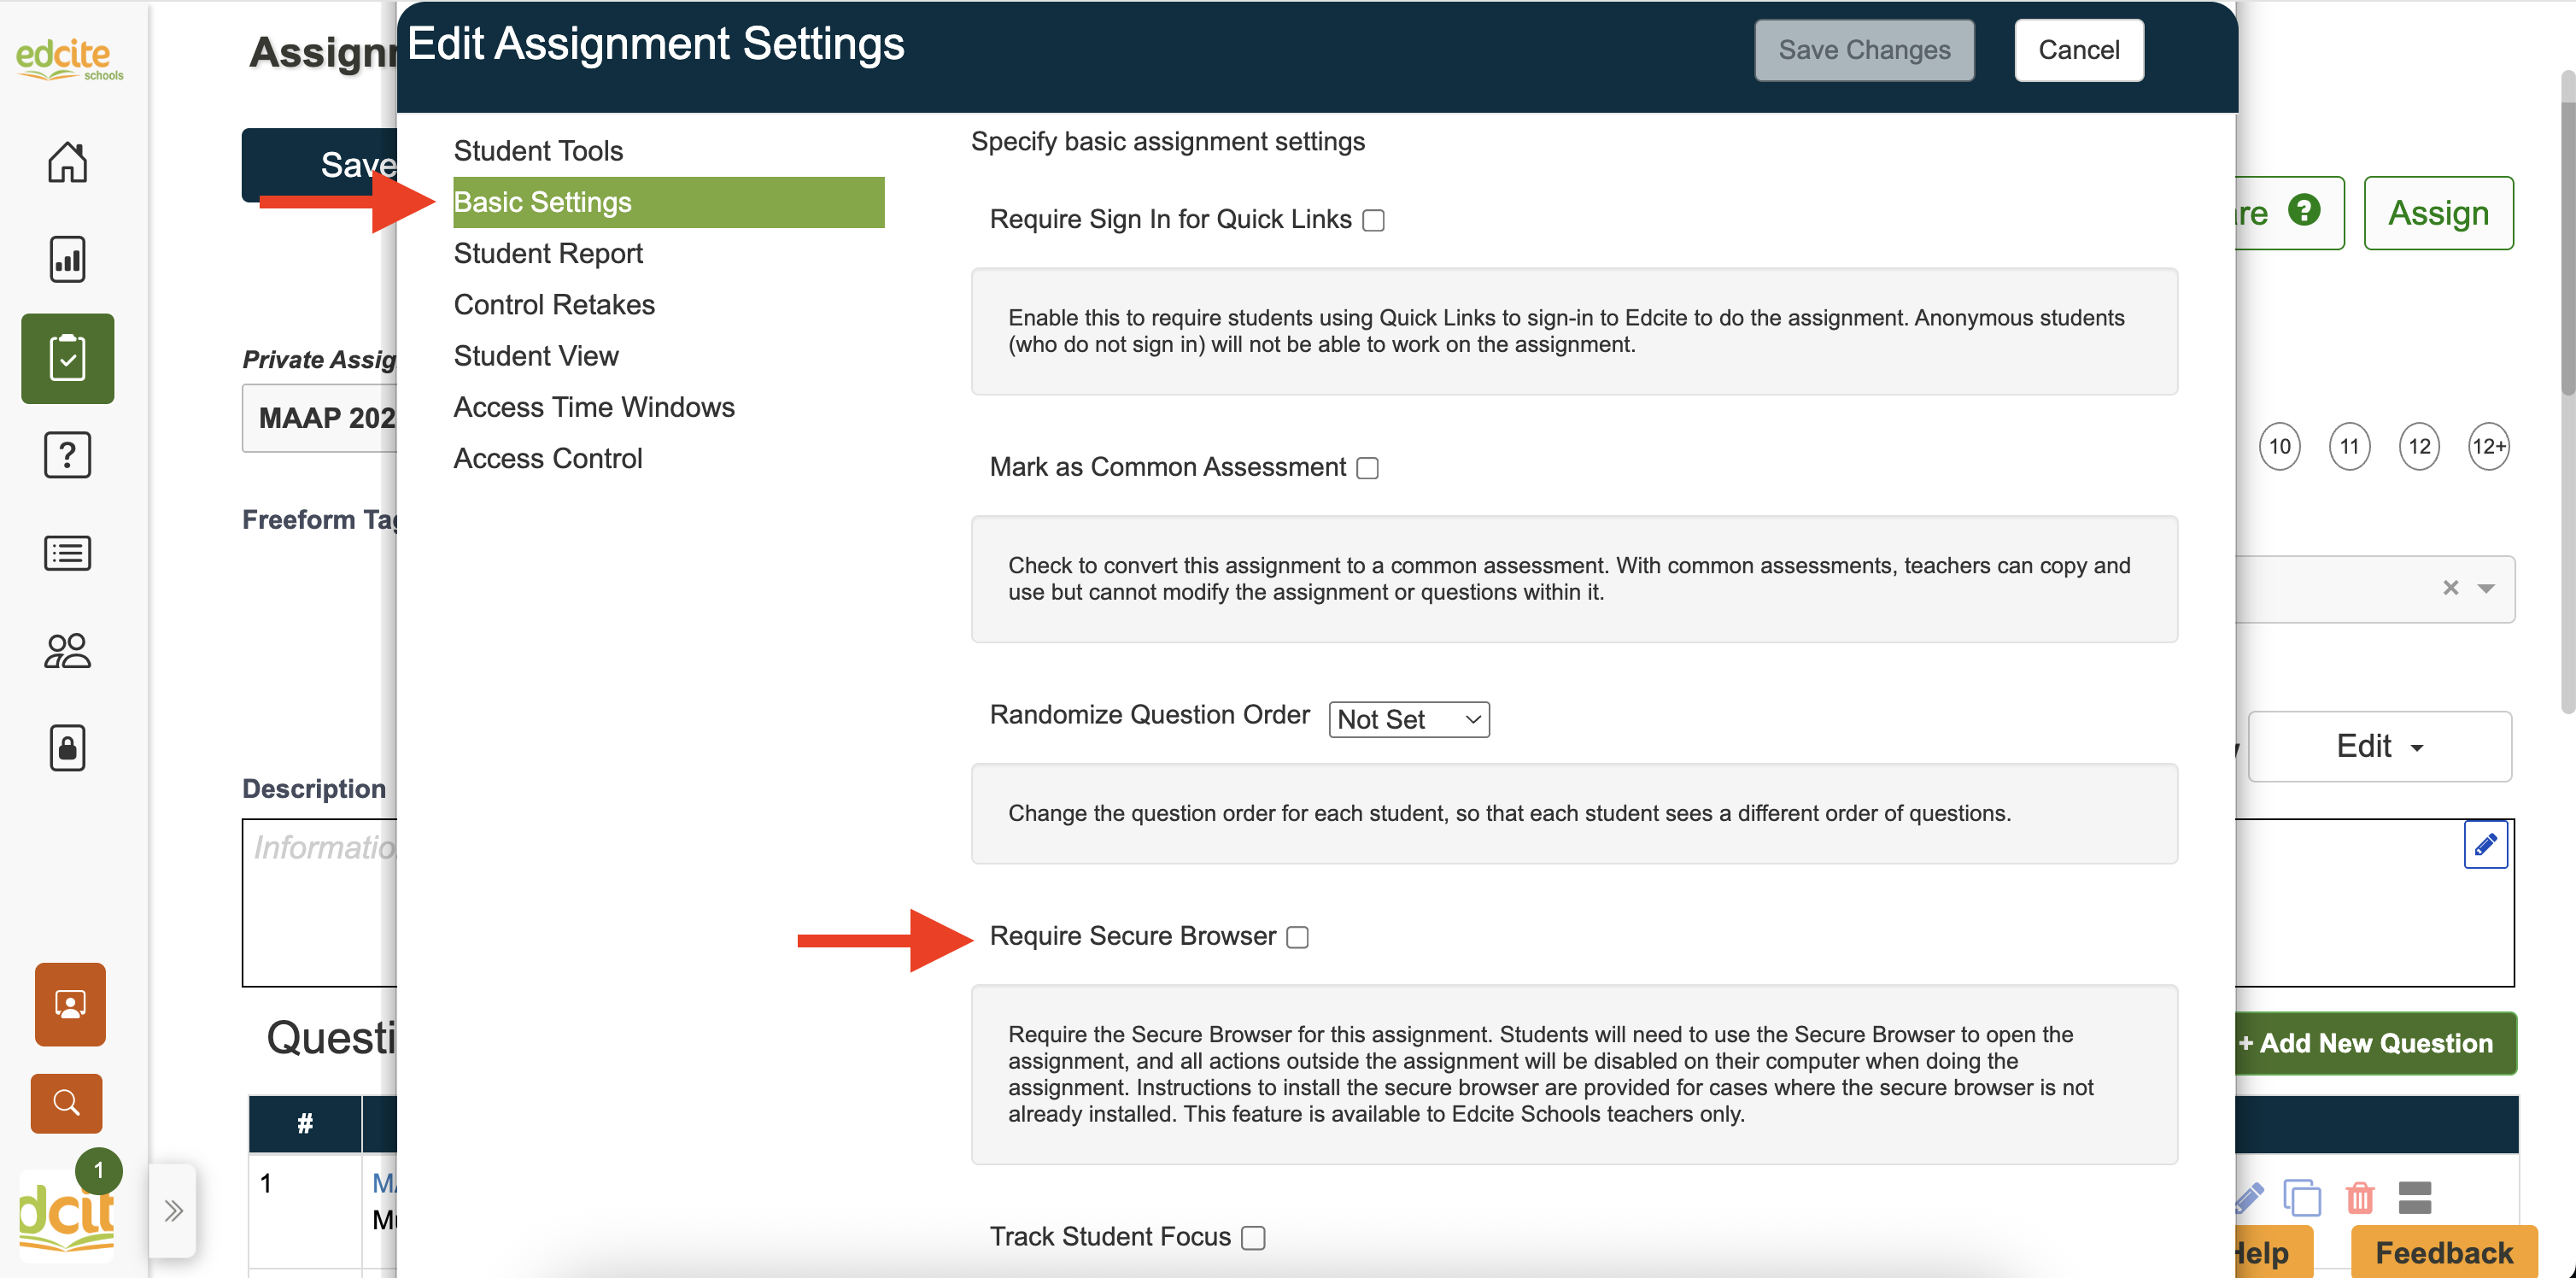Enable Require Sign In for Quick Links
Viewport: 2576px width, 1278px height.
point(1374,221)
